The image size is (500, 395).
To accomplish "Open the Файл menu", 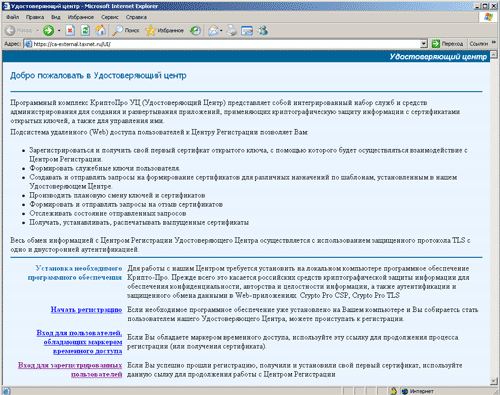I will tap(12, 17).
